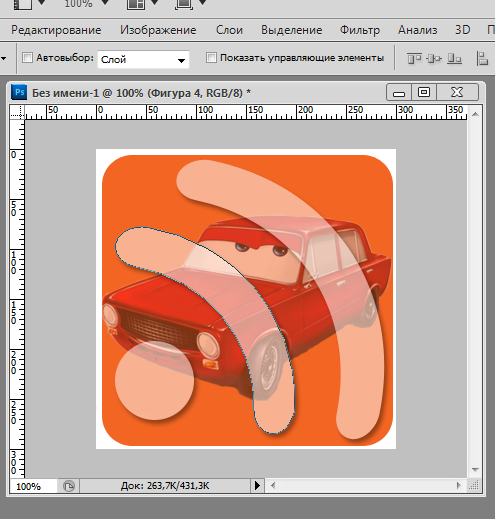Click Align Vertical Centers icon
This screenshot has height=519, width=495.
coord(434,59)
